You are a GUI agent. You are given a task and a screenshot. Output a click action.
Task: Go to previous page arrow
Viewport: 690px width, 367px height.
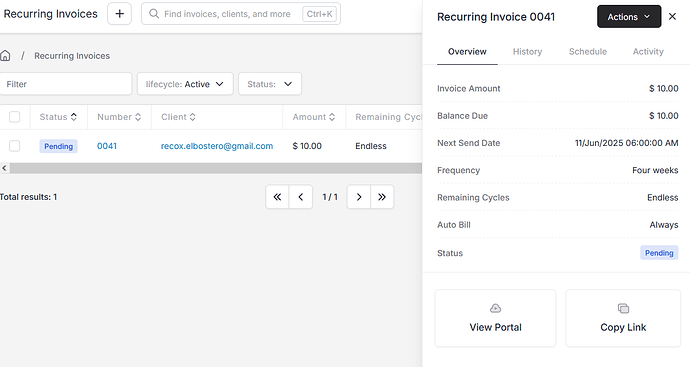click(x=301, y=197)
